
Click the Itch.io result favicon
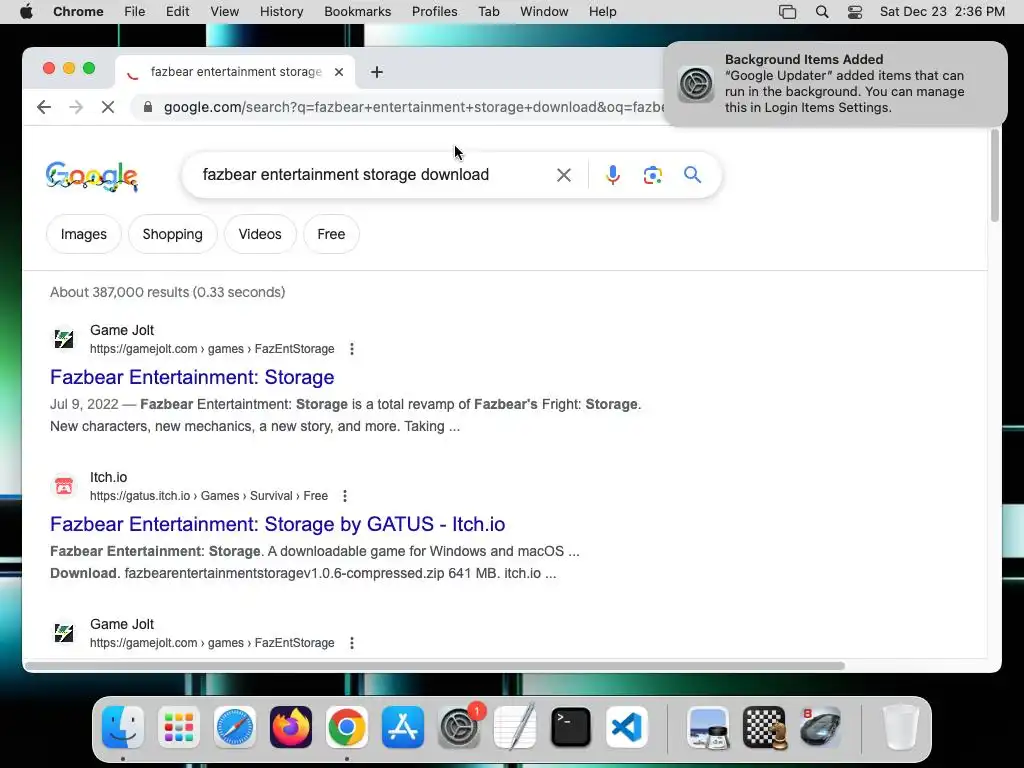64,486
